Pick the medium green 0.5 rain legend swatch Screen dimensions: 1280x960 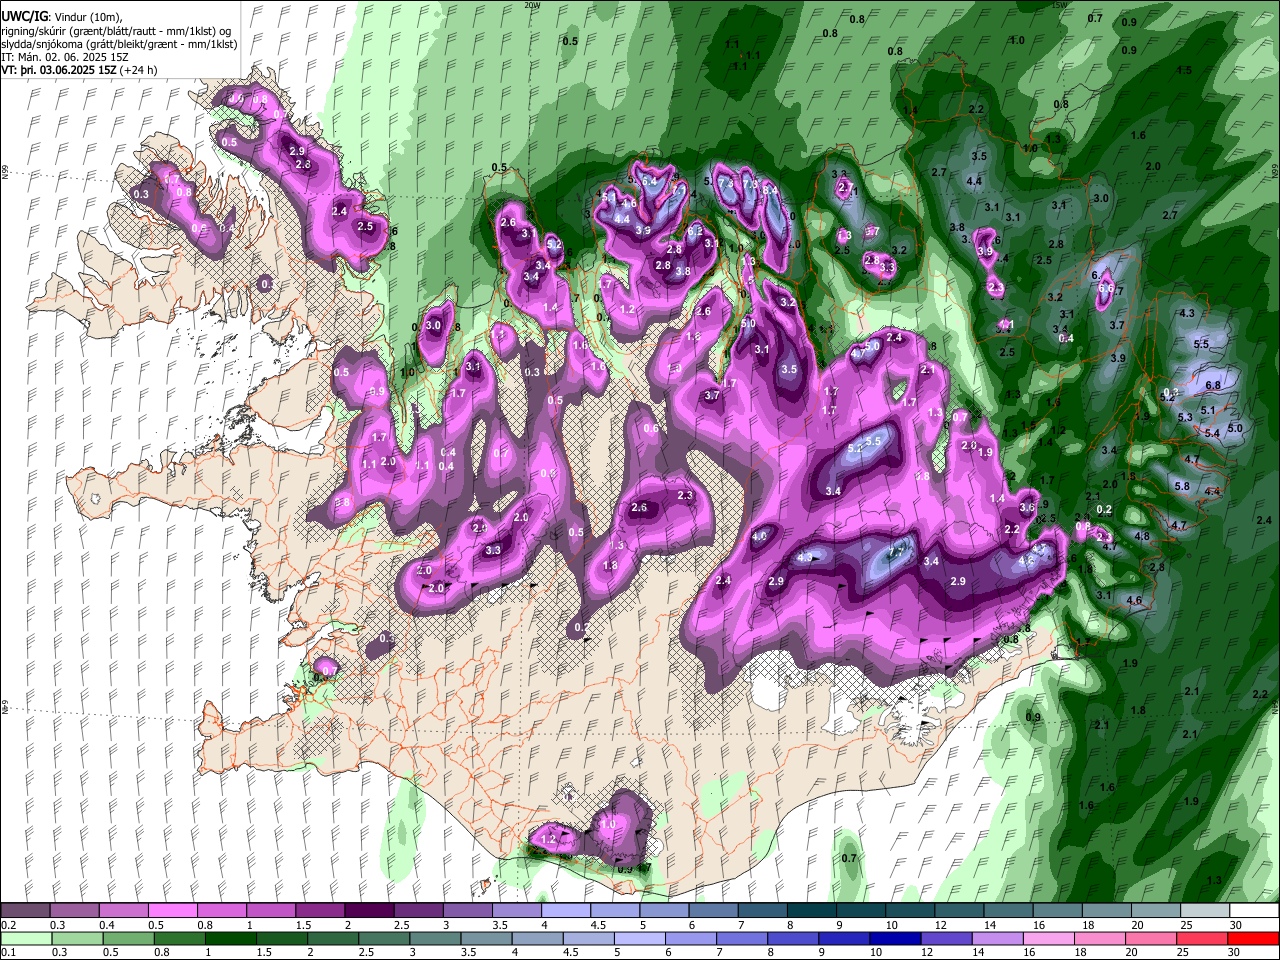click(128, 938)
